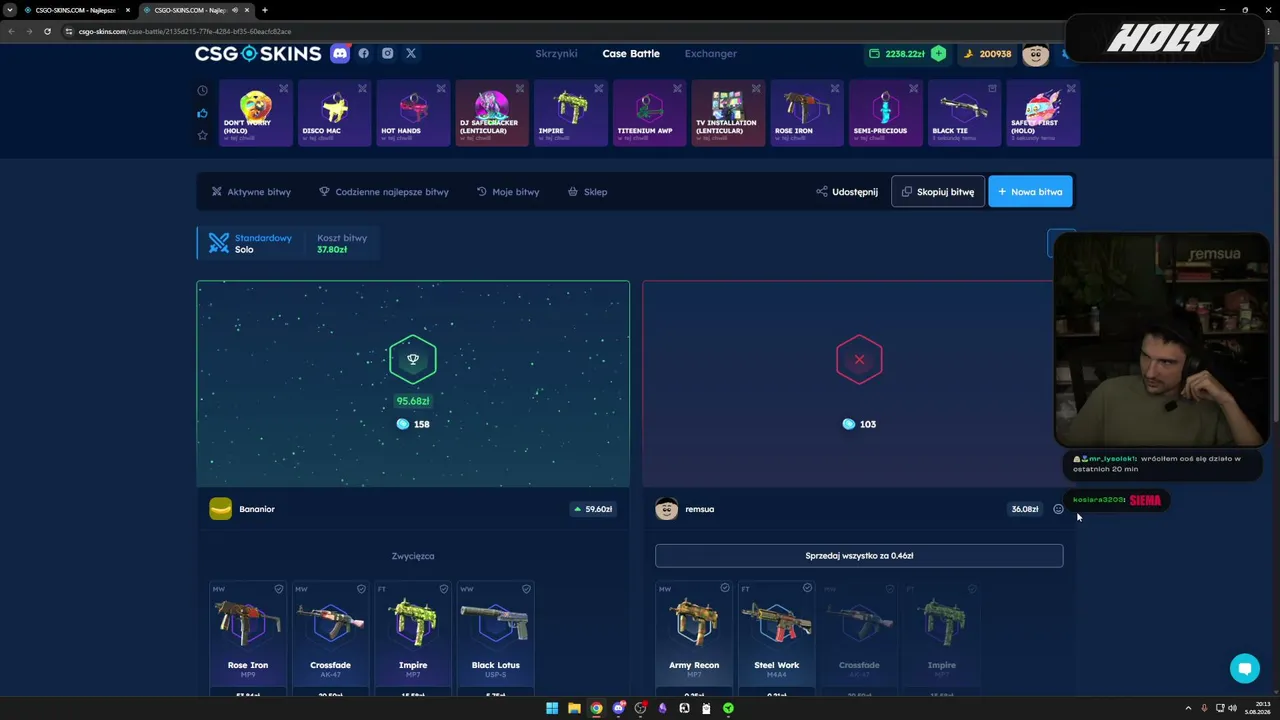The width and height of the screenshot is (1280, 720).
Task: Click the browser address bar URL
Action: 185,31
